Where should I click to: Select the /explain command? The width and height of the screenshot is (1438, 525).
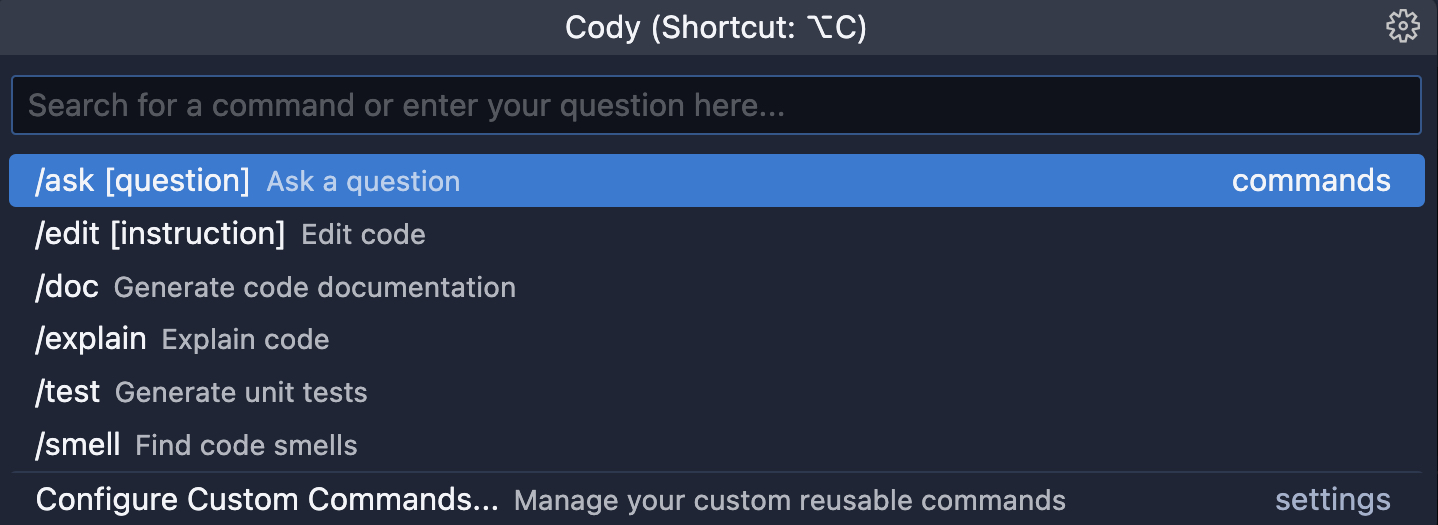coord(716,339)
